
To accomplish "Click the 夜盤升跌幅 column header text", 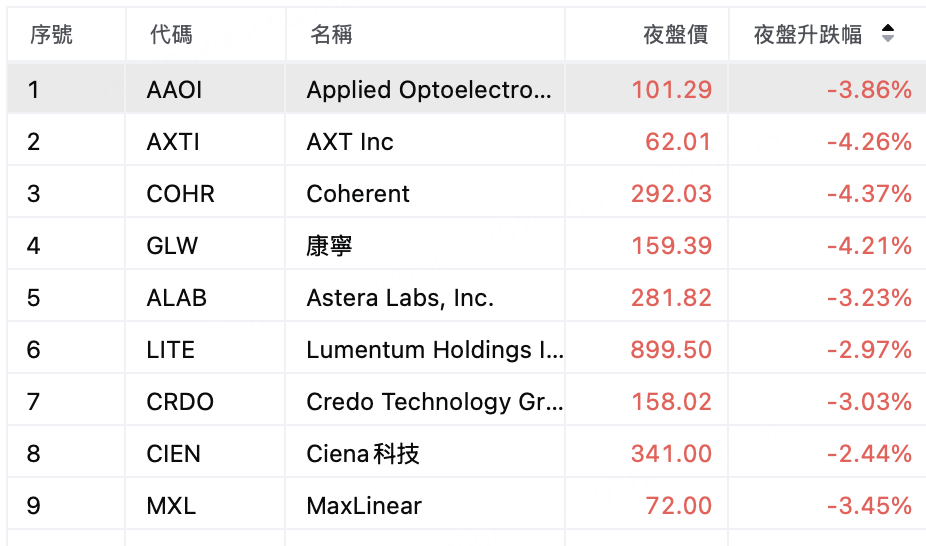I will click(808, 34).
